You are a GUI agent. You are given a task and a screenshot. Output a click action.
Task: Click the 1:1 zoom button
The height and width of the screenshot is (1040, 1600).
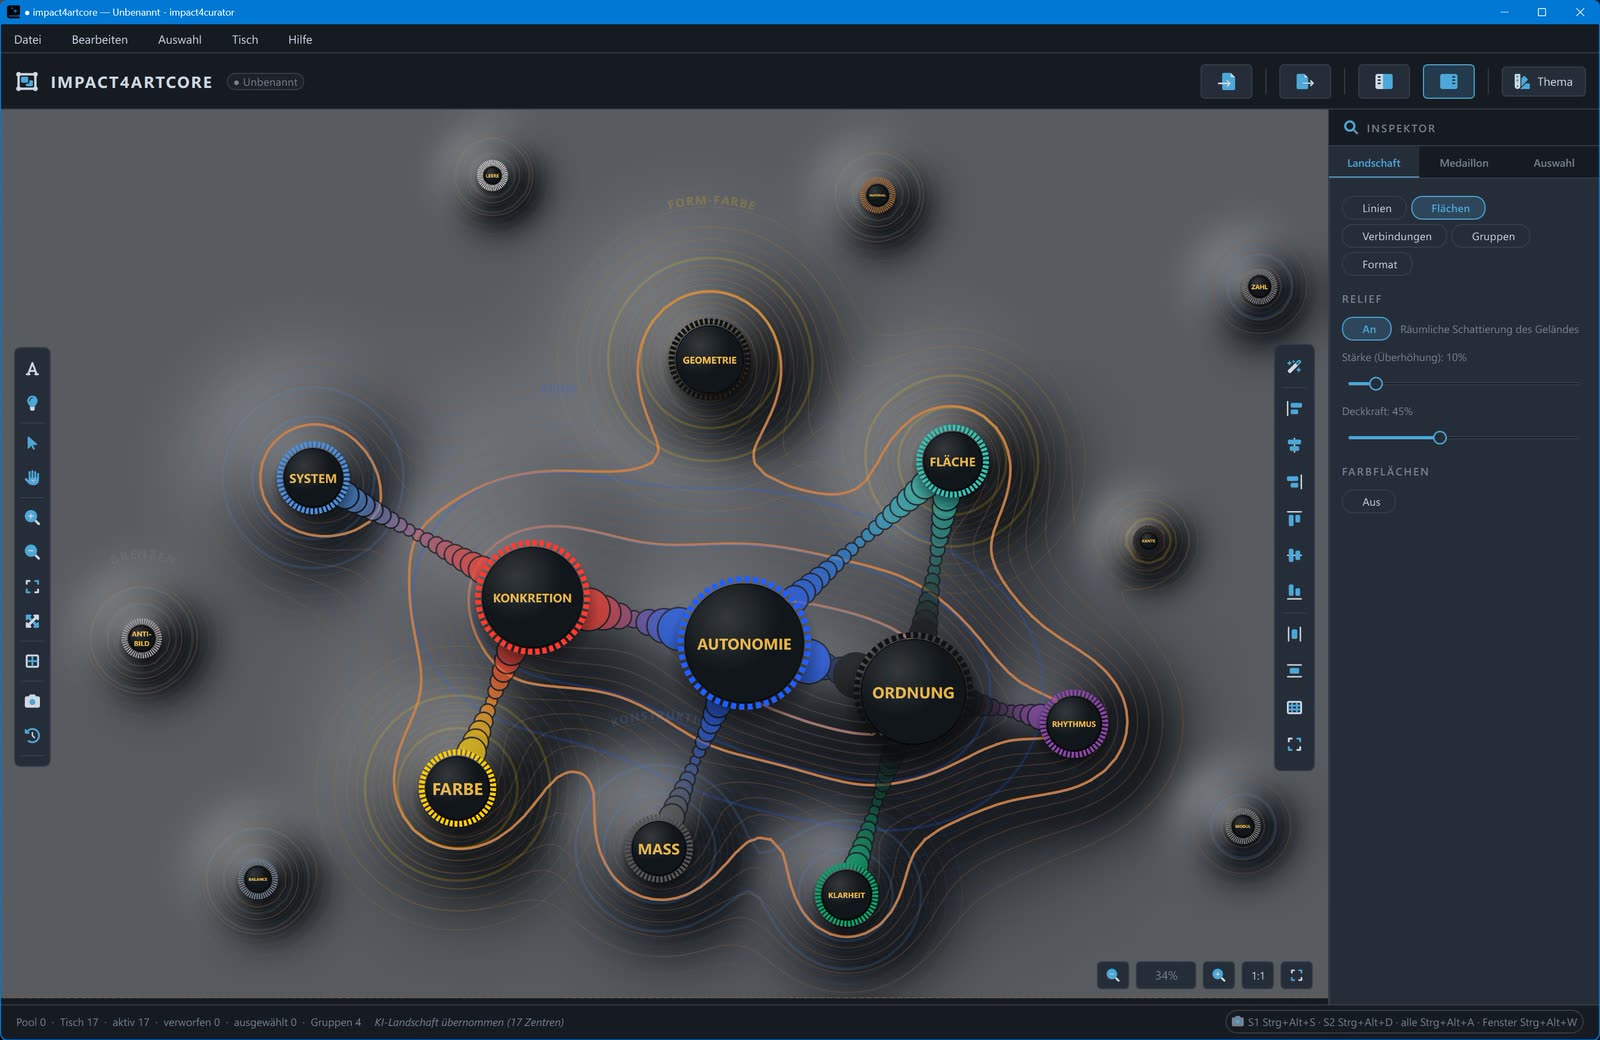[x=1258, y=975]
